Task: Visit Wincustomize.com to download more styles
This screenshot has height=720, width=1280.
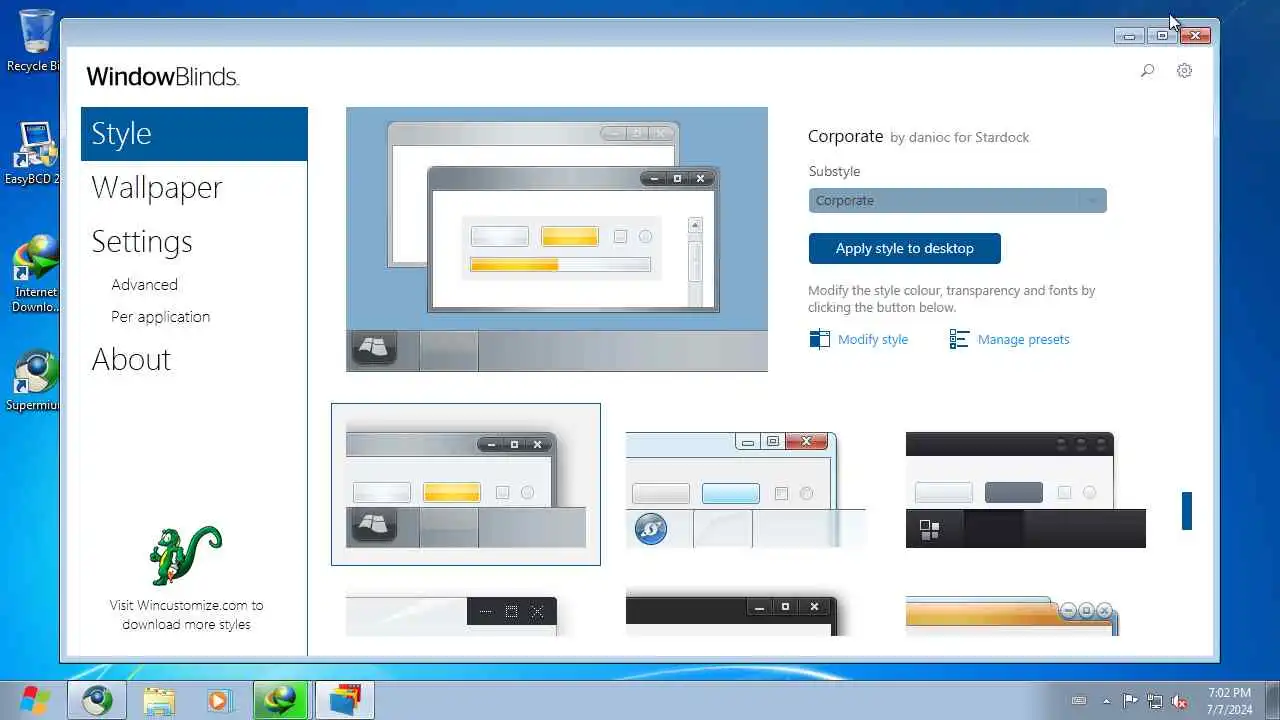Action: [186, 615]
